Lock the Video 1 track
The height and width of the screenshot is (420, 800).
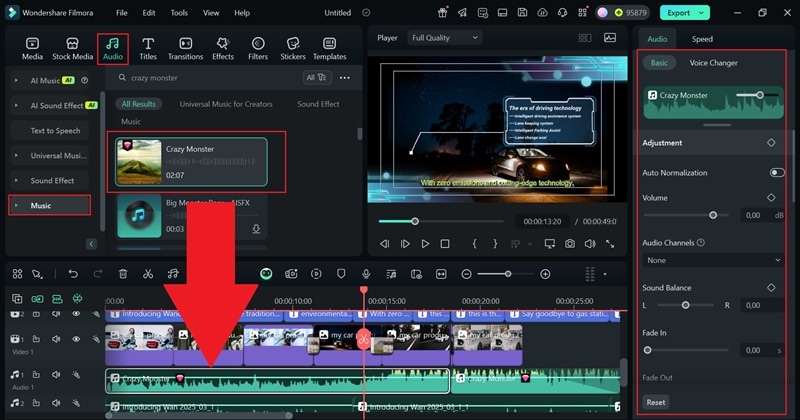pos(36,339)
